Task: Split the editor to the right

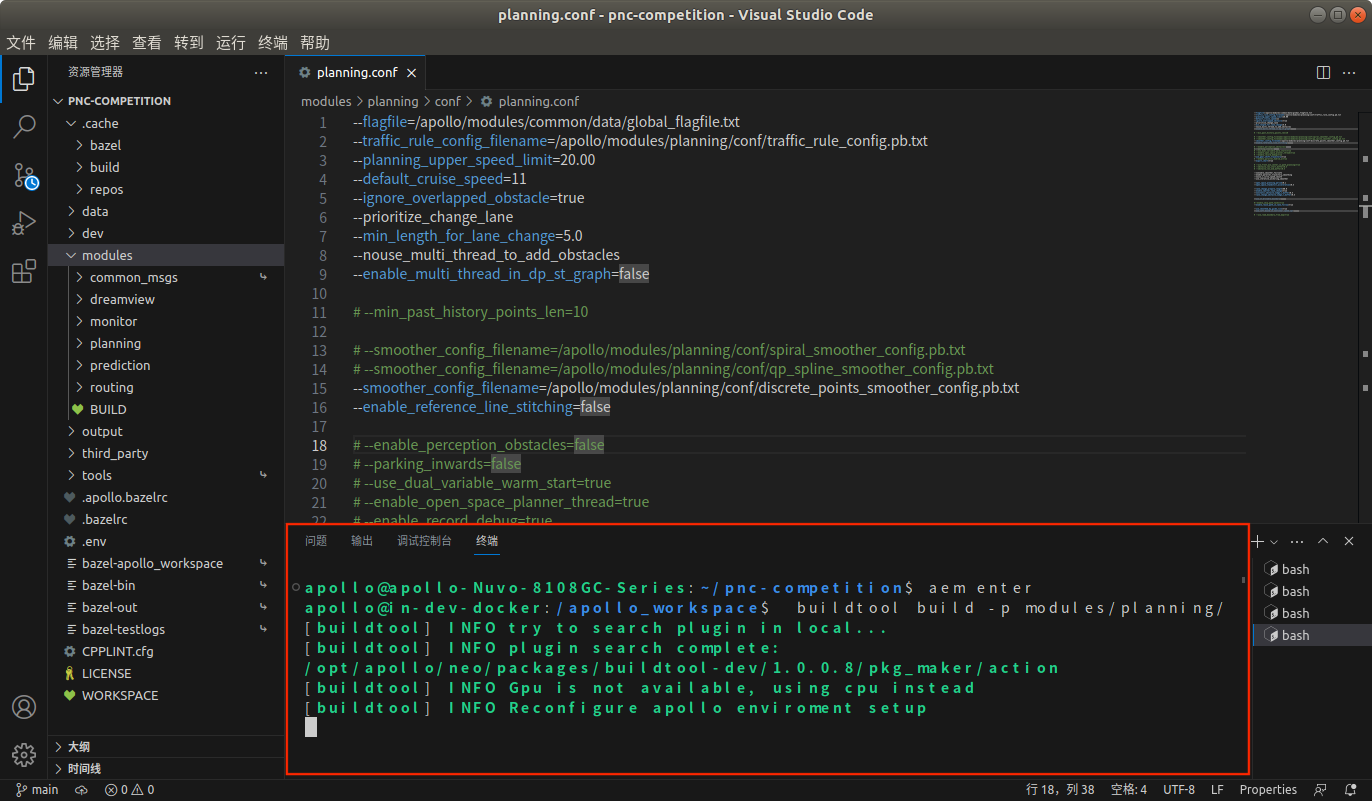Action: click(1323, 72)
